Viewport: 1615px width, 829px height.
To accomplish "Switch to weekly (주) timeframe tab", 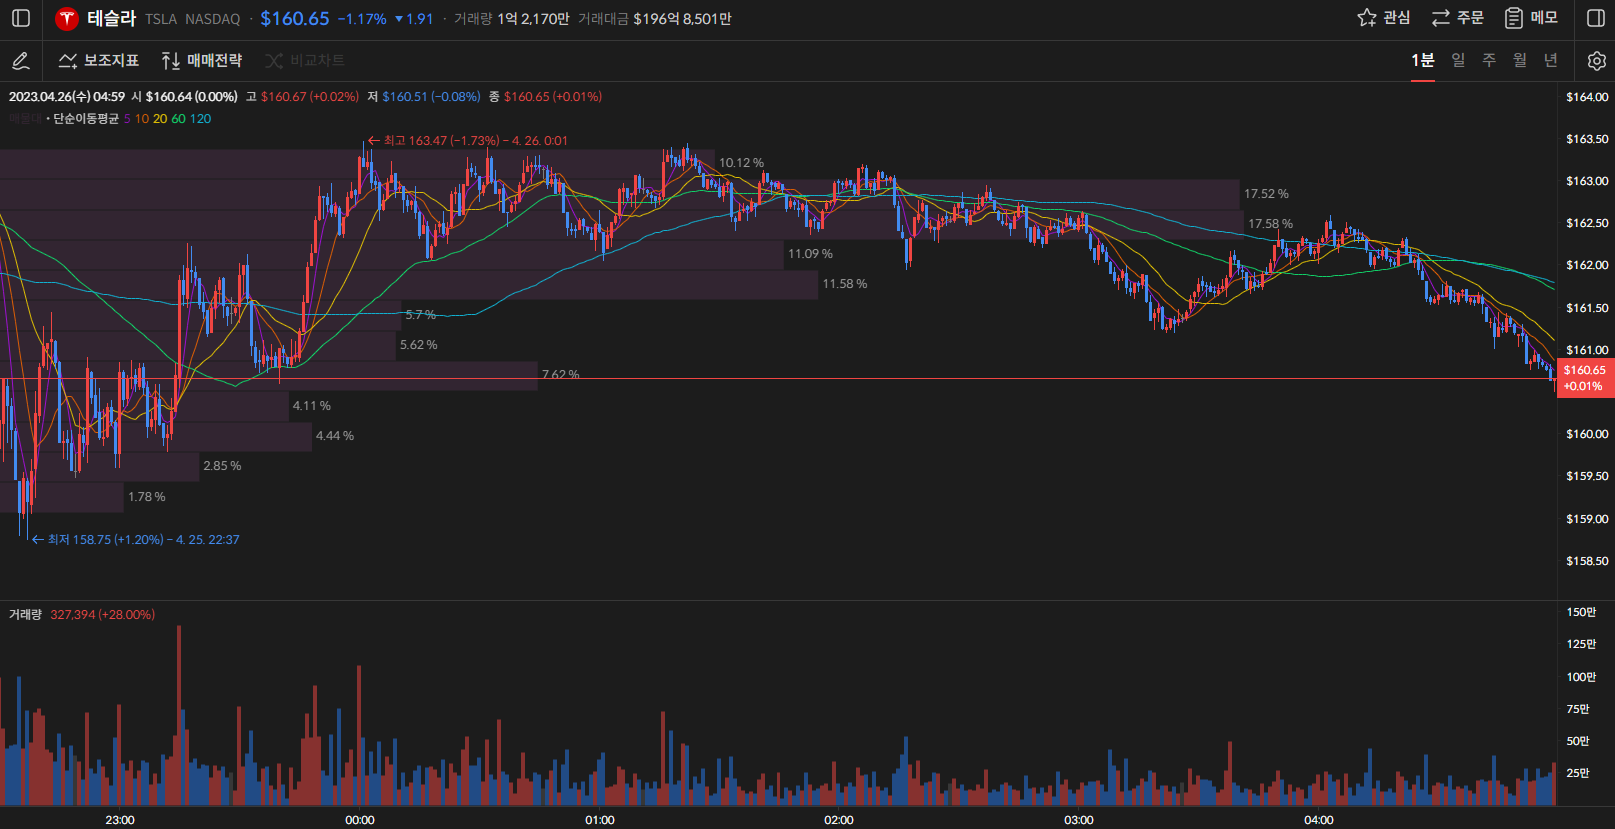I will (x=1489, y=61).
